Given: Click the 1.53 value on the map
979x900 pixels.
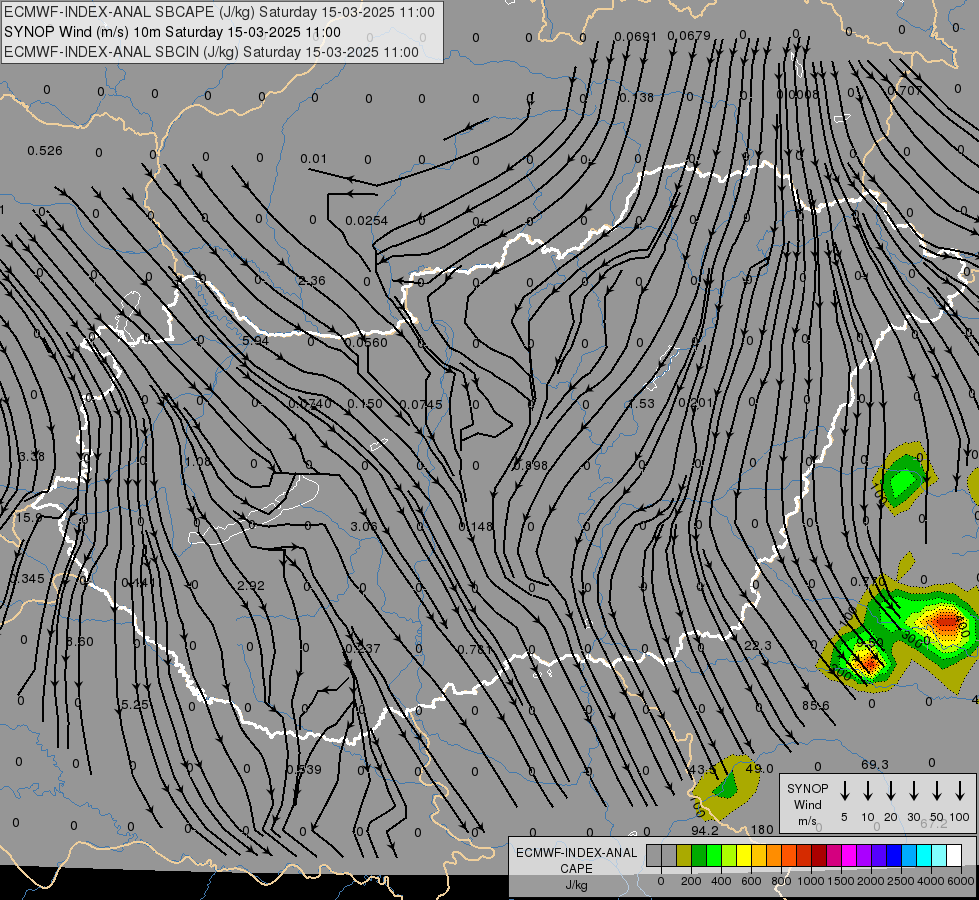Looking at the screenshot, I should coord(641,403).
